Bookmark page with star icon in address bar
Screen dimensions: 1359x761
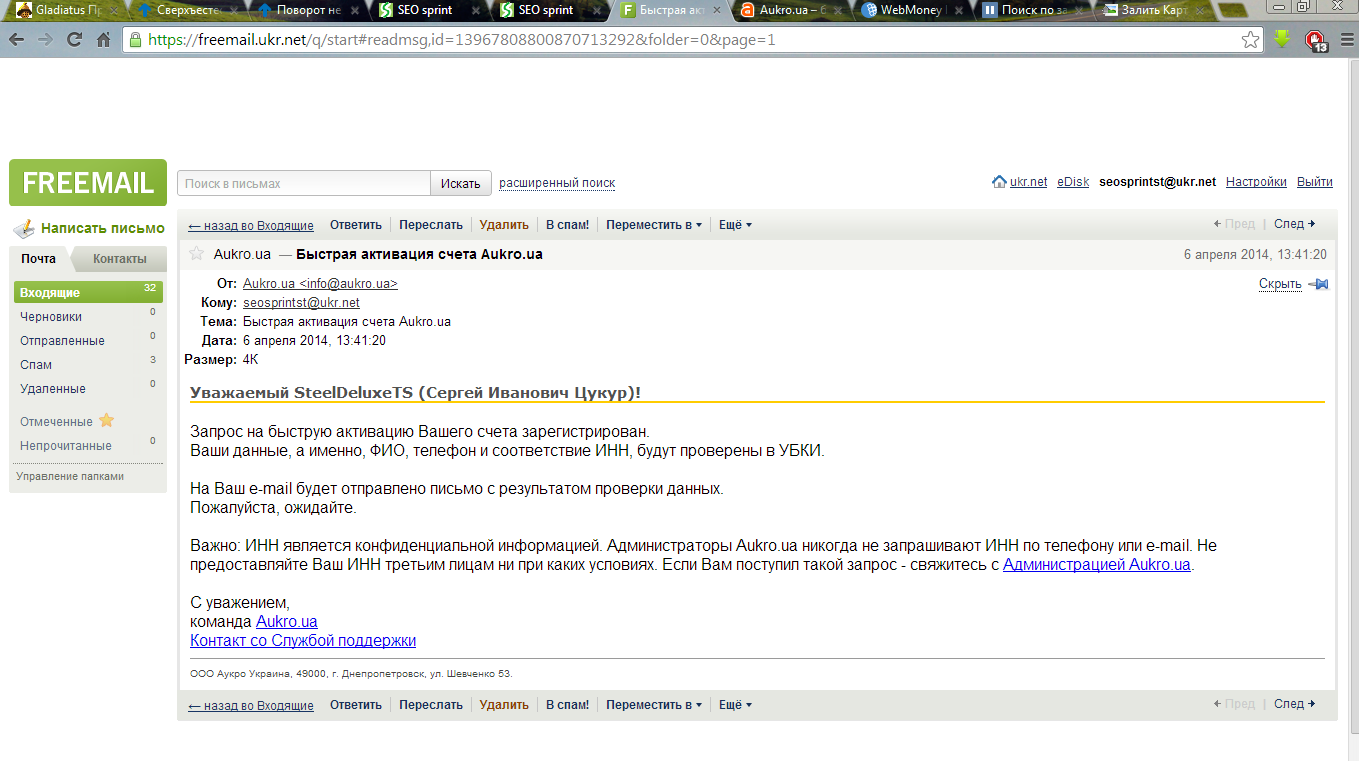point(1250,41)
